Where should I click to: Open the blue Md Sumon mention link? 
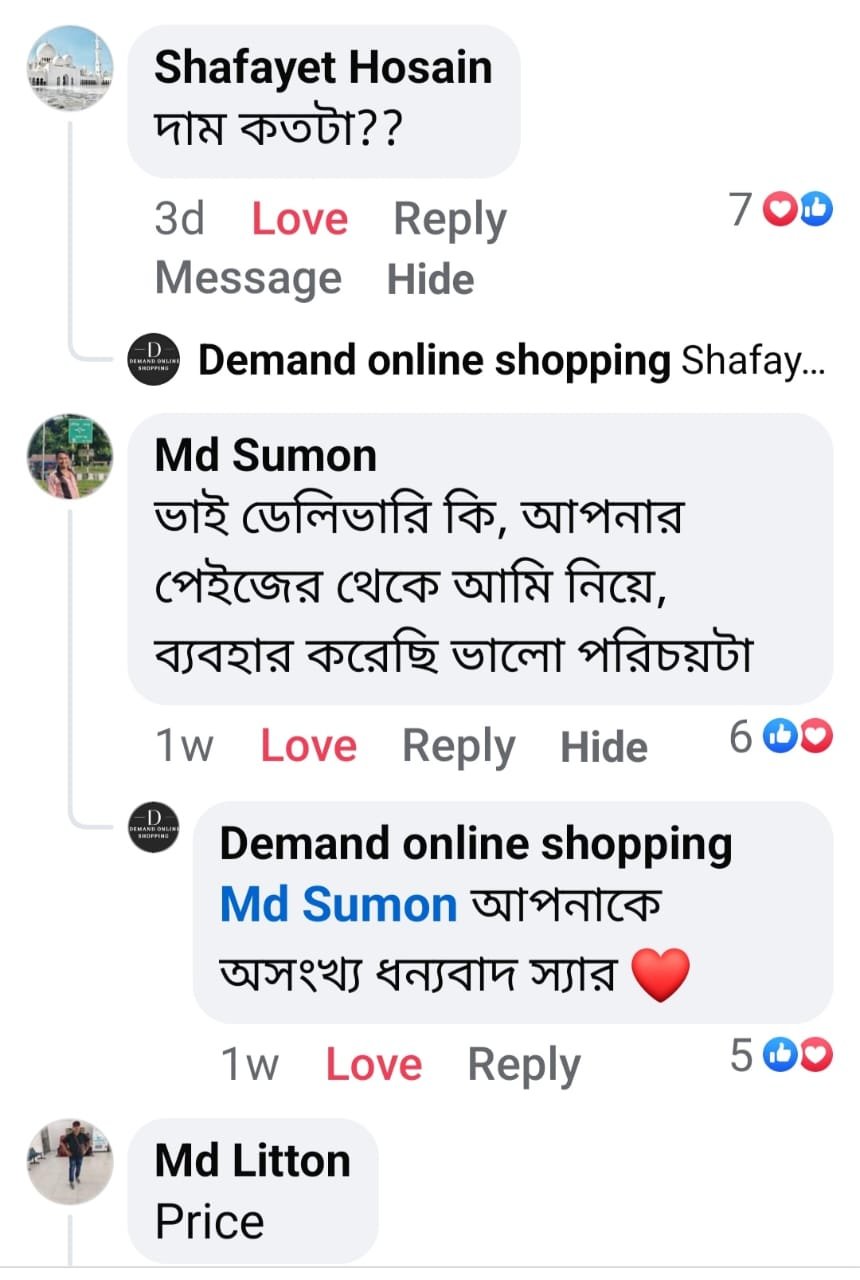[x=338, y=905]
